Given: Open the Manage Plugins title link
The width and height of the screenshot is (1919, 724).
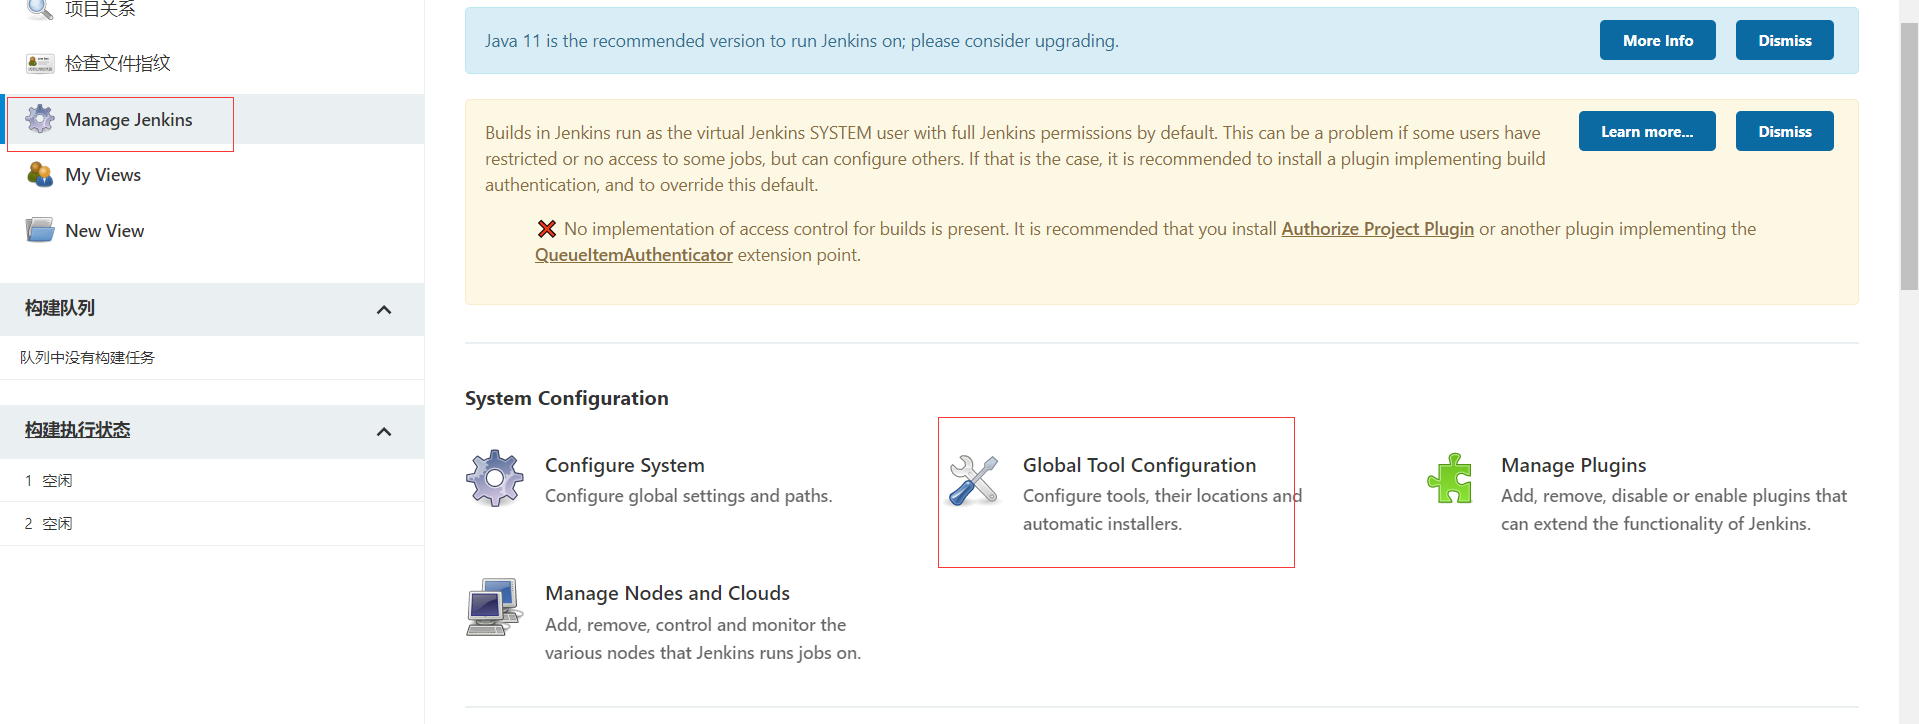Looking at the screenshot, I should point(1573,465).
